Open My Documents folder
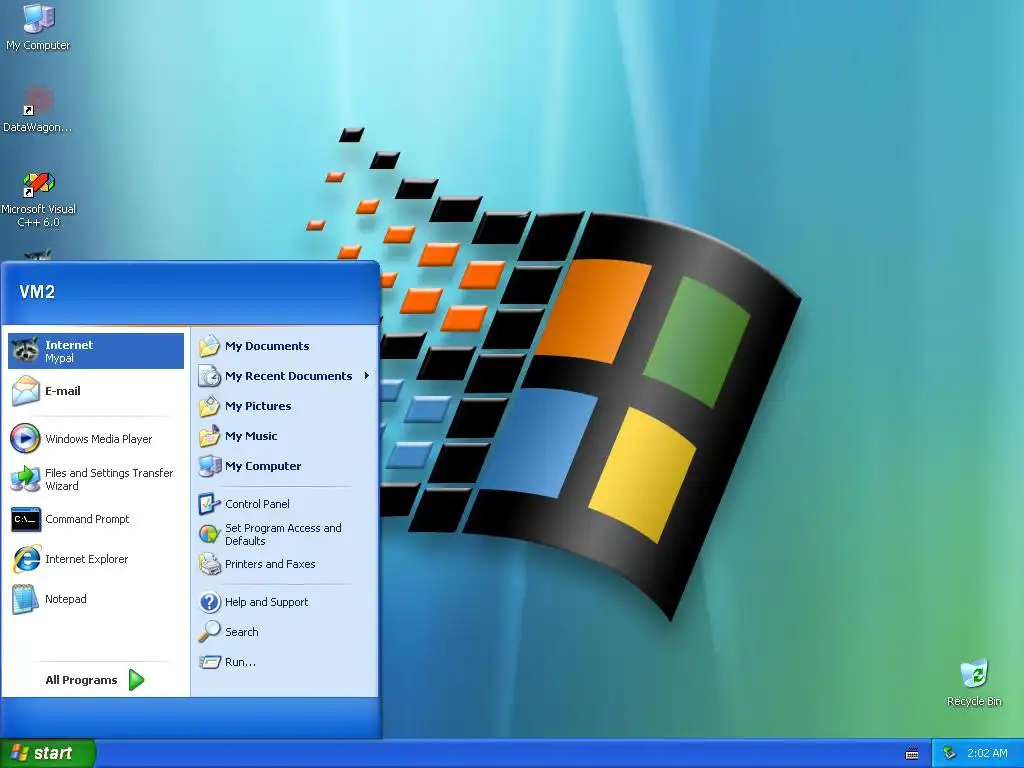Viewport: 1024px width, 768px height. (x=285, y=346)
